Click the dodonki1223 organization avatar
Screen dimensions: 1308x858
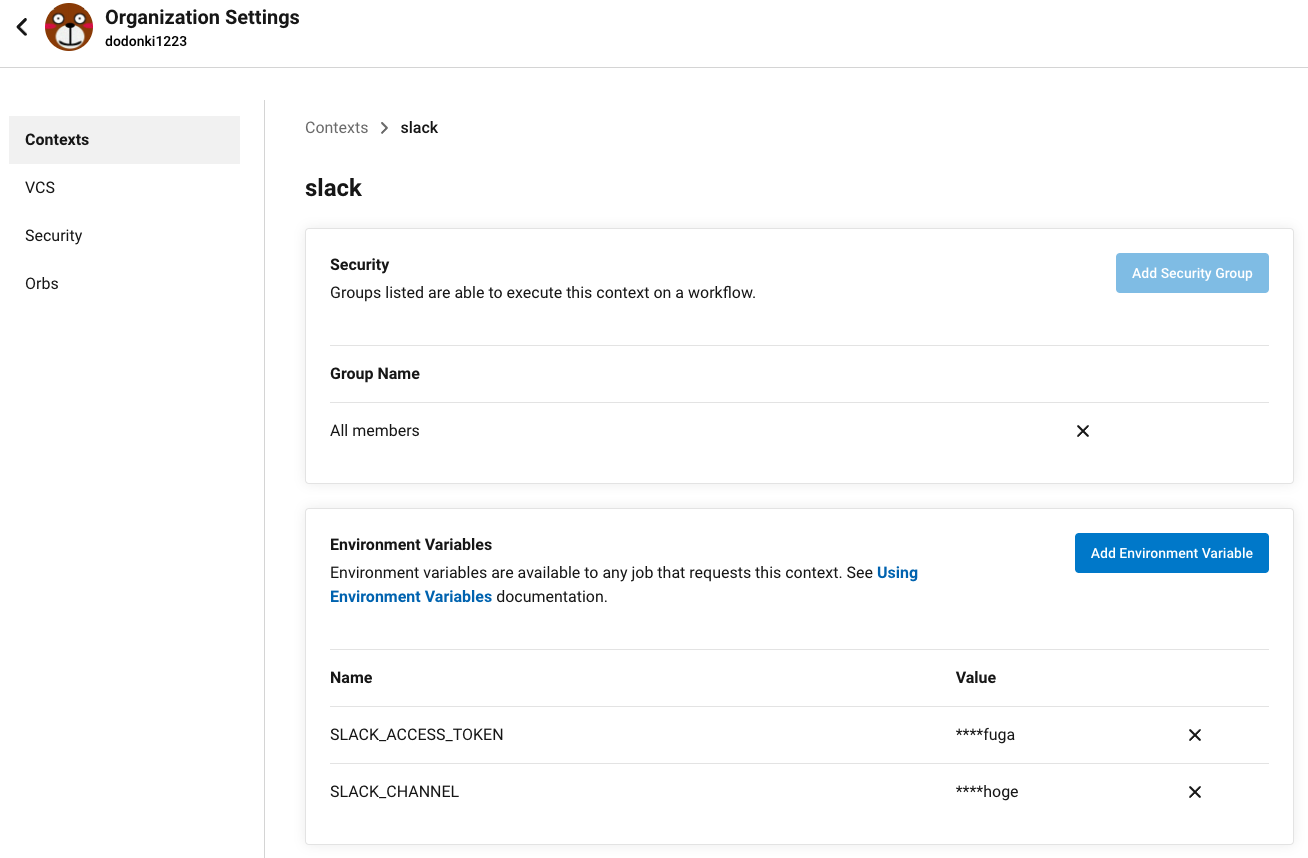pyautogui.click(x=69, y=27)
